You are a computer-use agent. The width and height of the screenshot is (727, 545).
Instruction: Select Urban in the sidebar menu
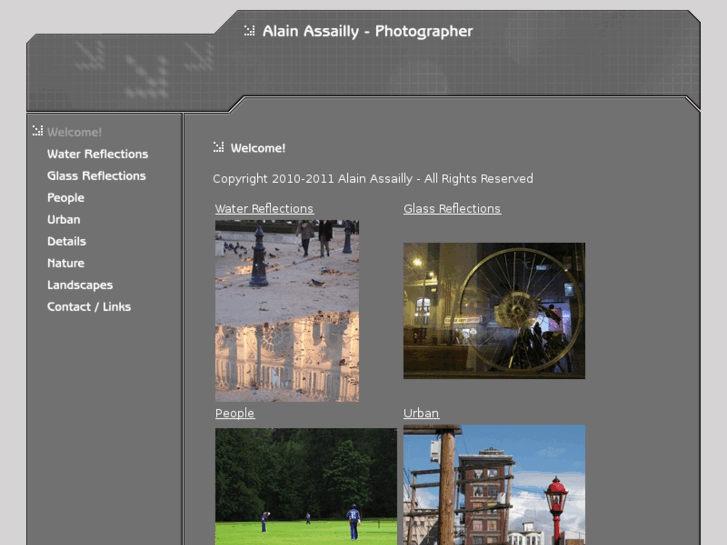point(64,219)
